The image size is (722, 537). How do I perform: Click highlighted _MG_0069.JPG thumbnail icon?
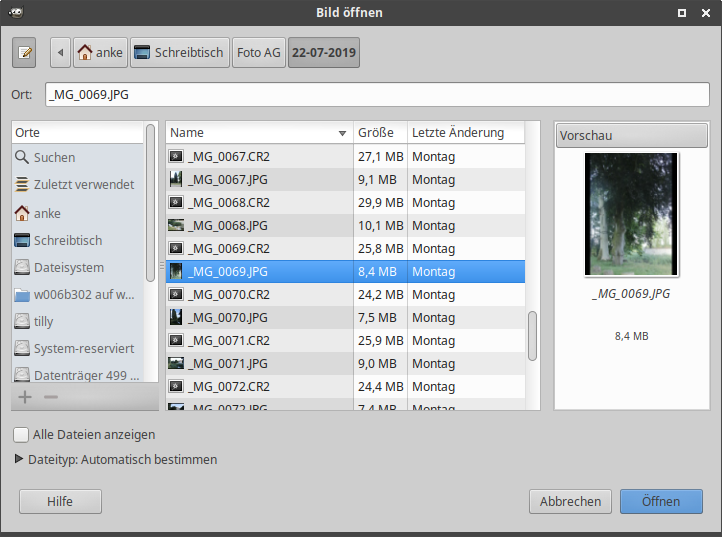pyautogui.click(x=176, y=271)
